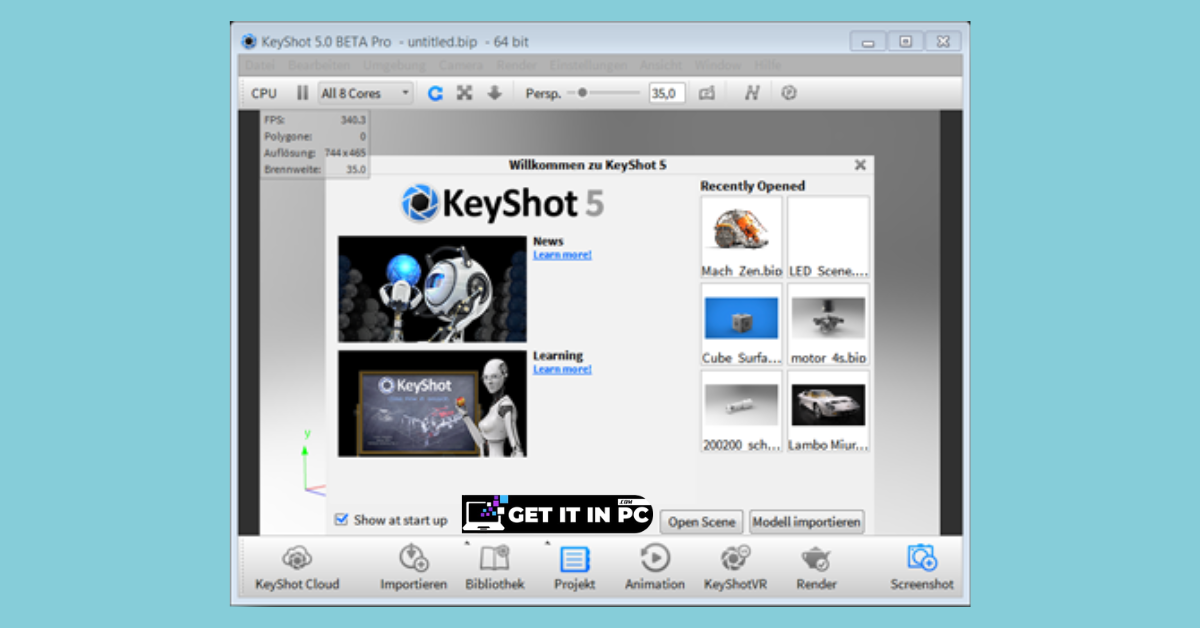Image resolution: width=1200 pixels, height=628 pixels.
Task: Open the Einstellungen menu
Action: tap(588, 65)
